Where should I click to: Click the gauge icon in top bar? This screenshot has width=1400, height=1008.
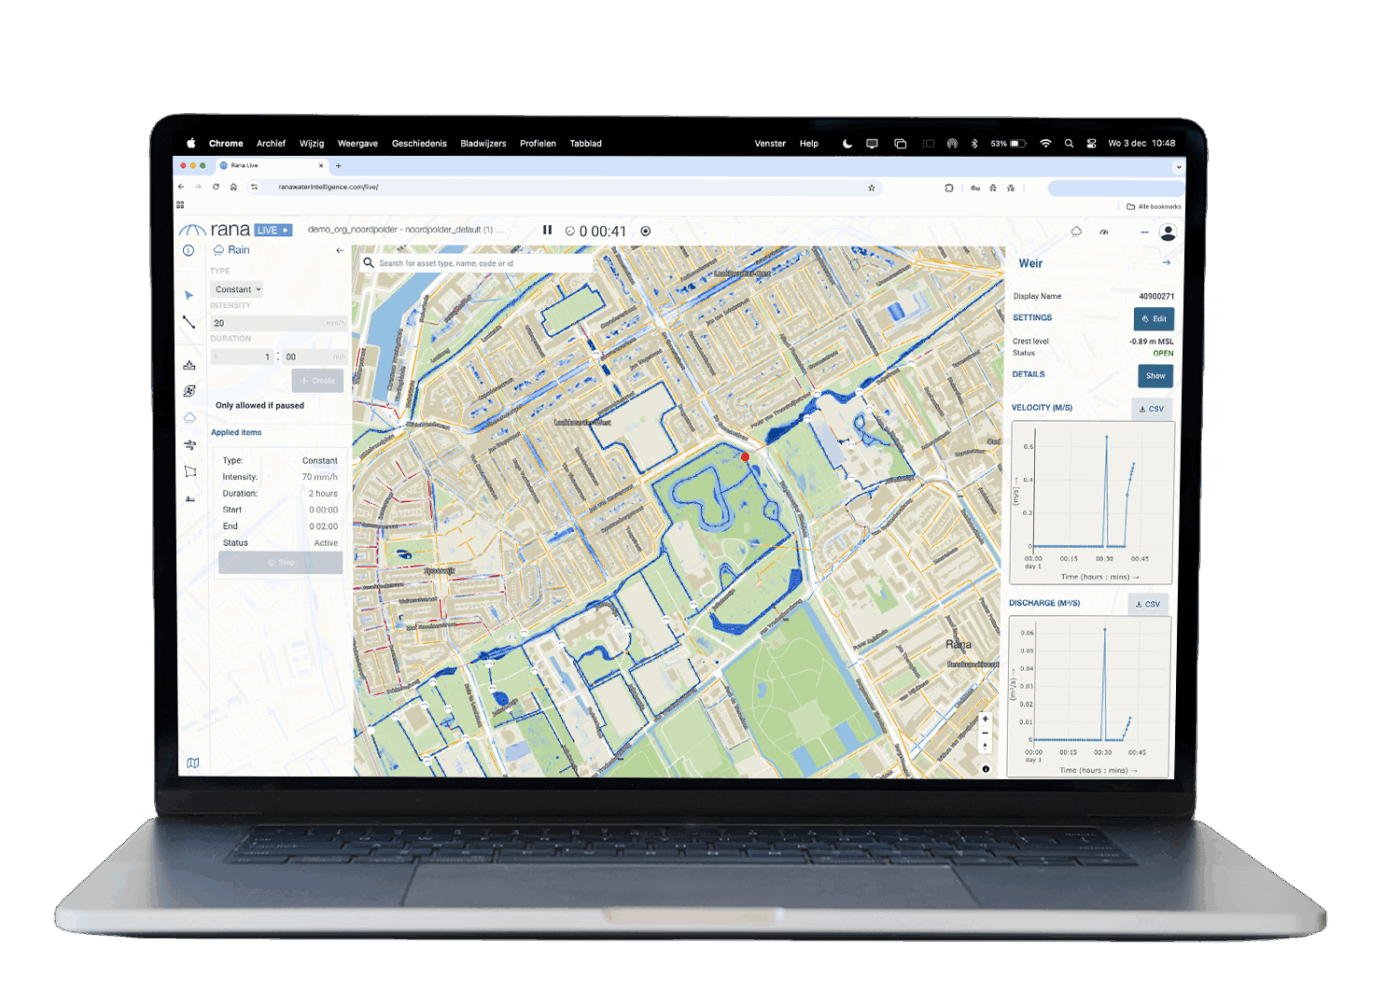(1104, 232)
